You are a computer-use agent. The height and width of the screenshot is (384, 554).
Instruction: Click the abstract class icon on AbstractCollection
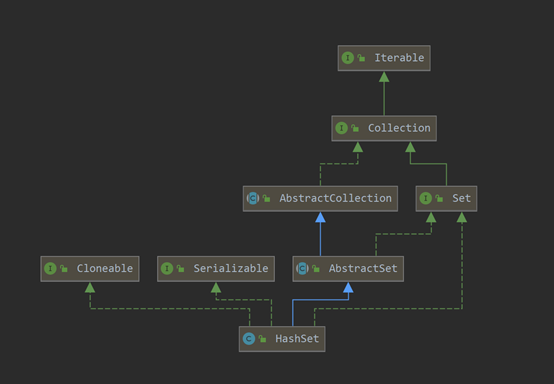(x=253, y=198)
